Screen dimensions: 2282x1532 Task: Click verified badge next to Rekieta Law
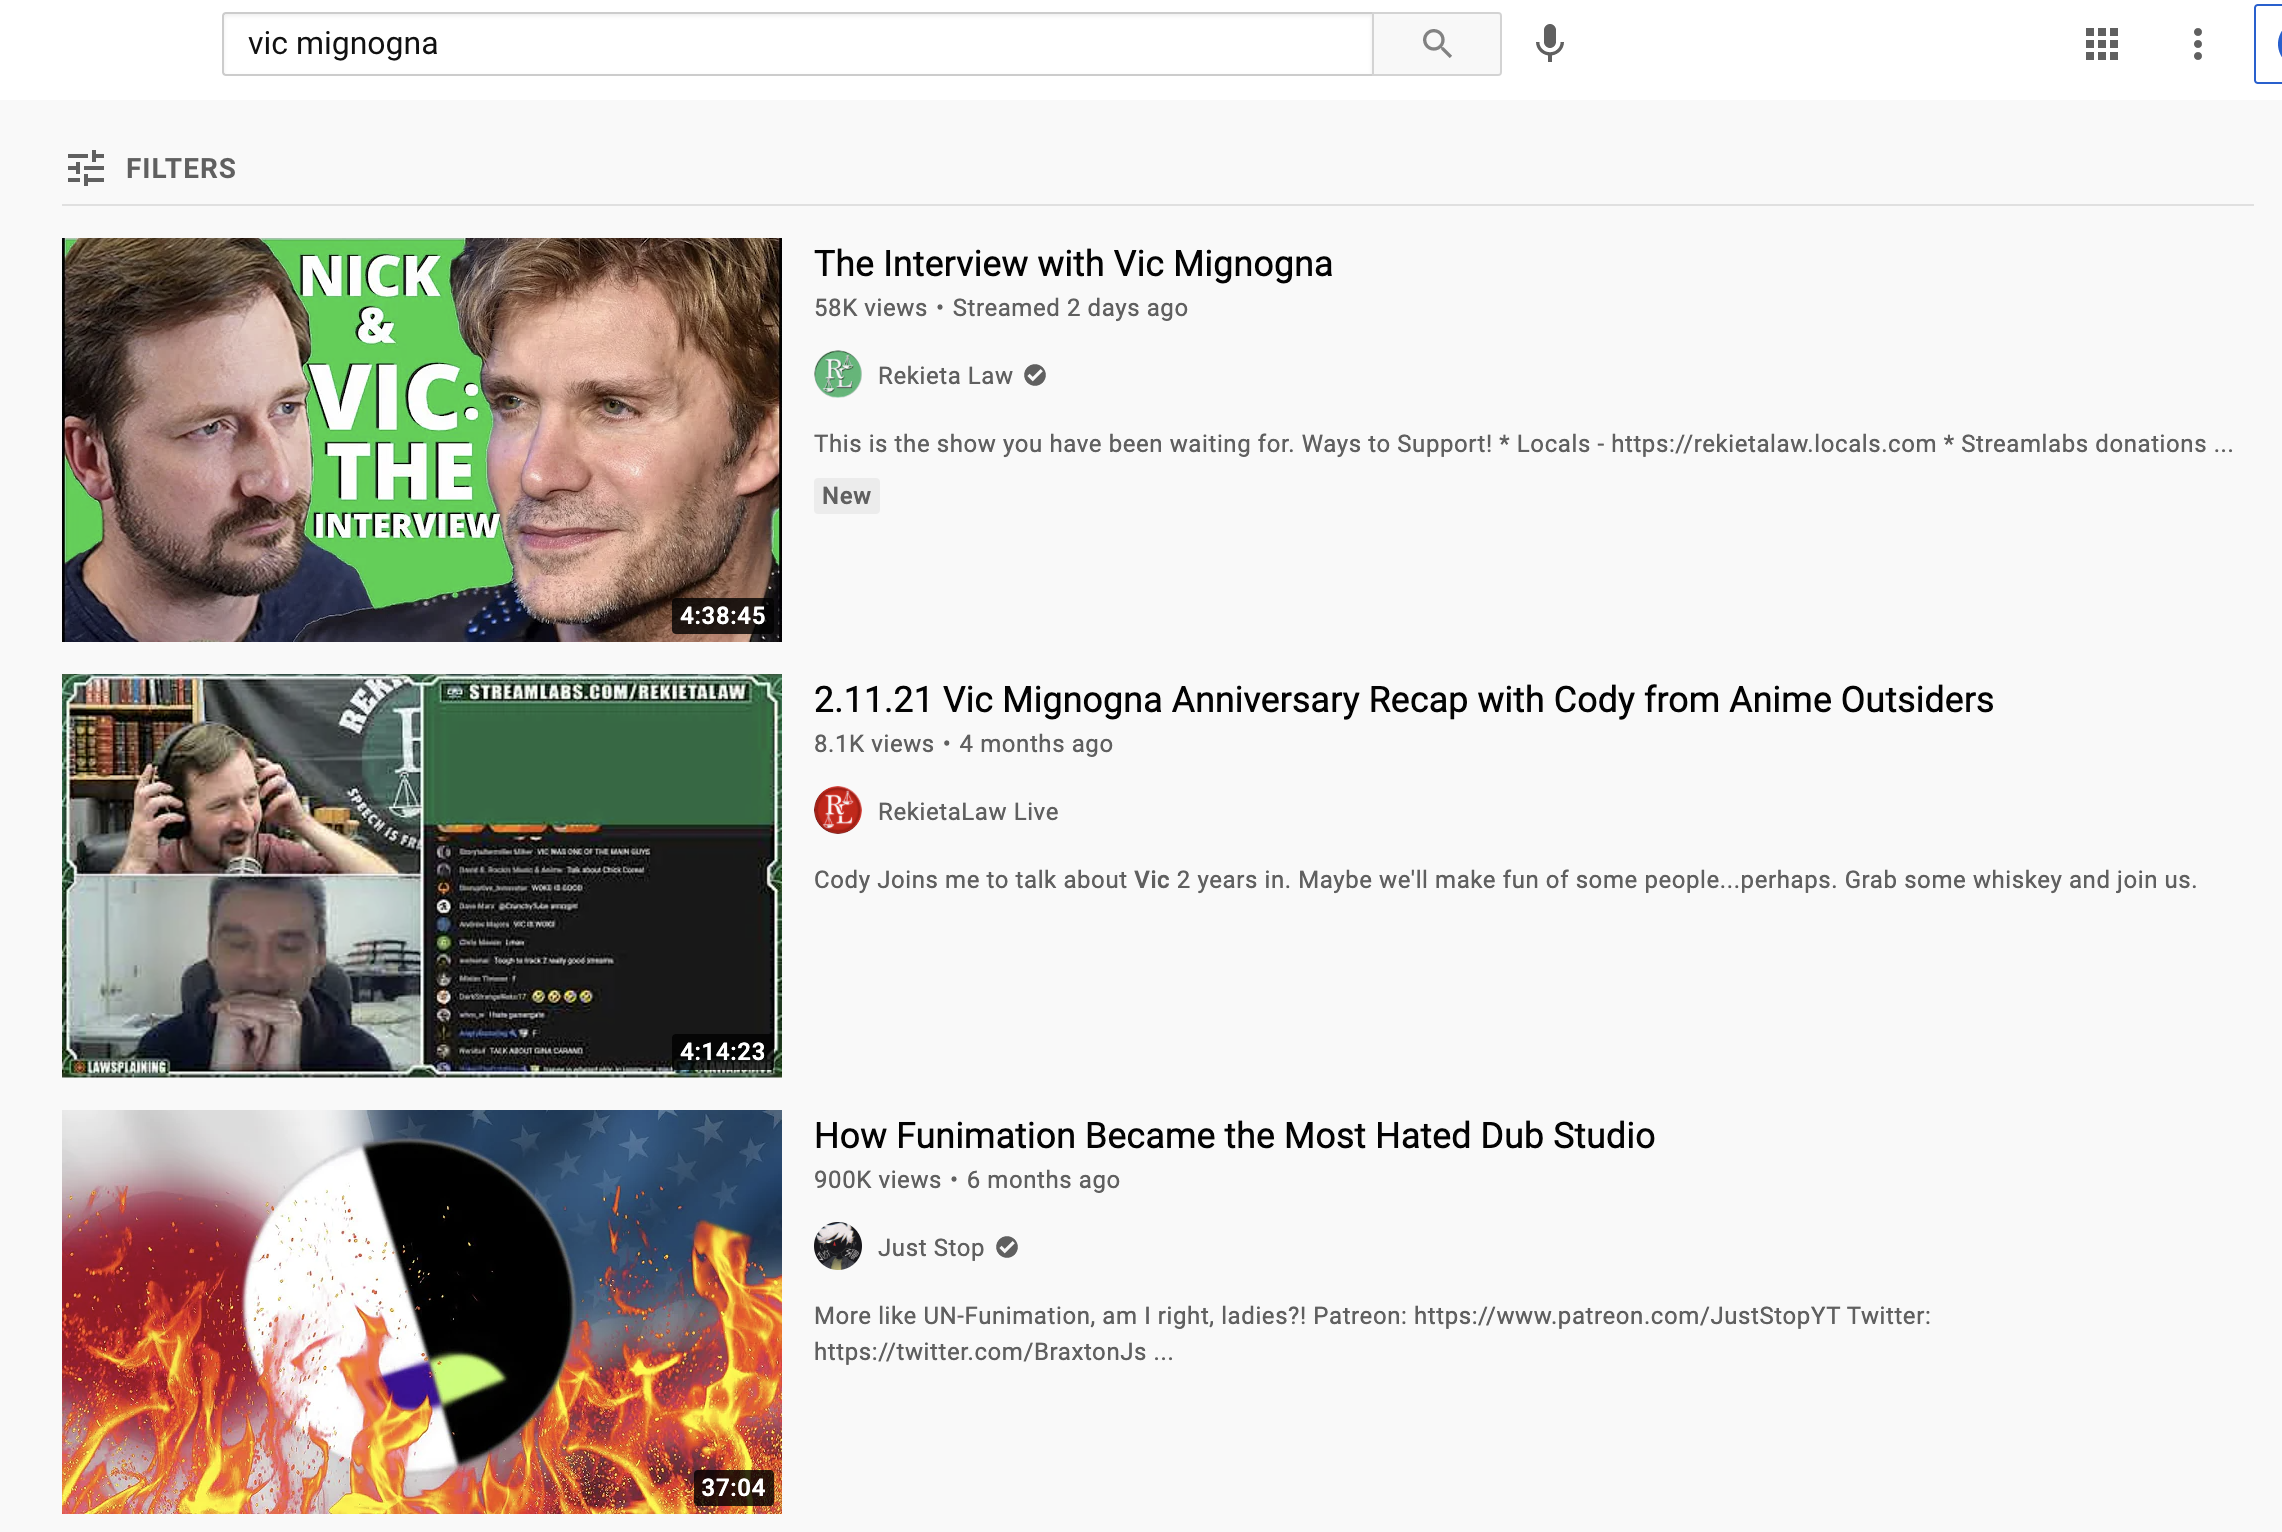pyautogui.click(x=1035, y=375)
